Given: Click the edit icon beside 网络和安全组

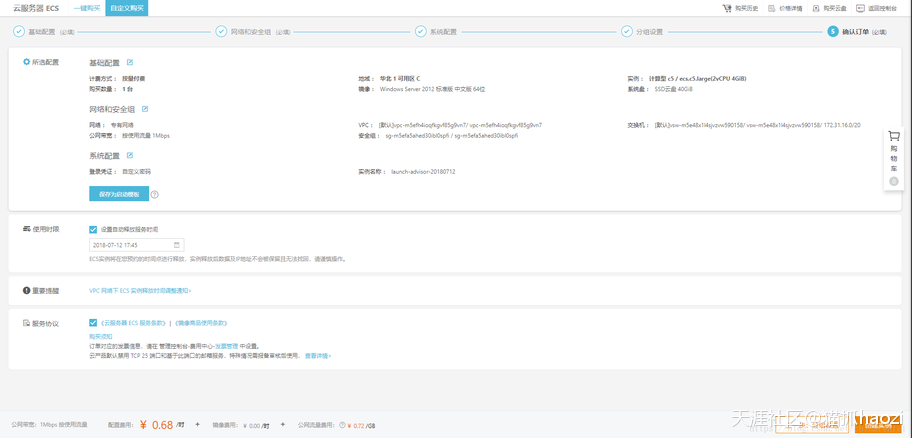Looking at the screenshot, I should 145,108.
